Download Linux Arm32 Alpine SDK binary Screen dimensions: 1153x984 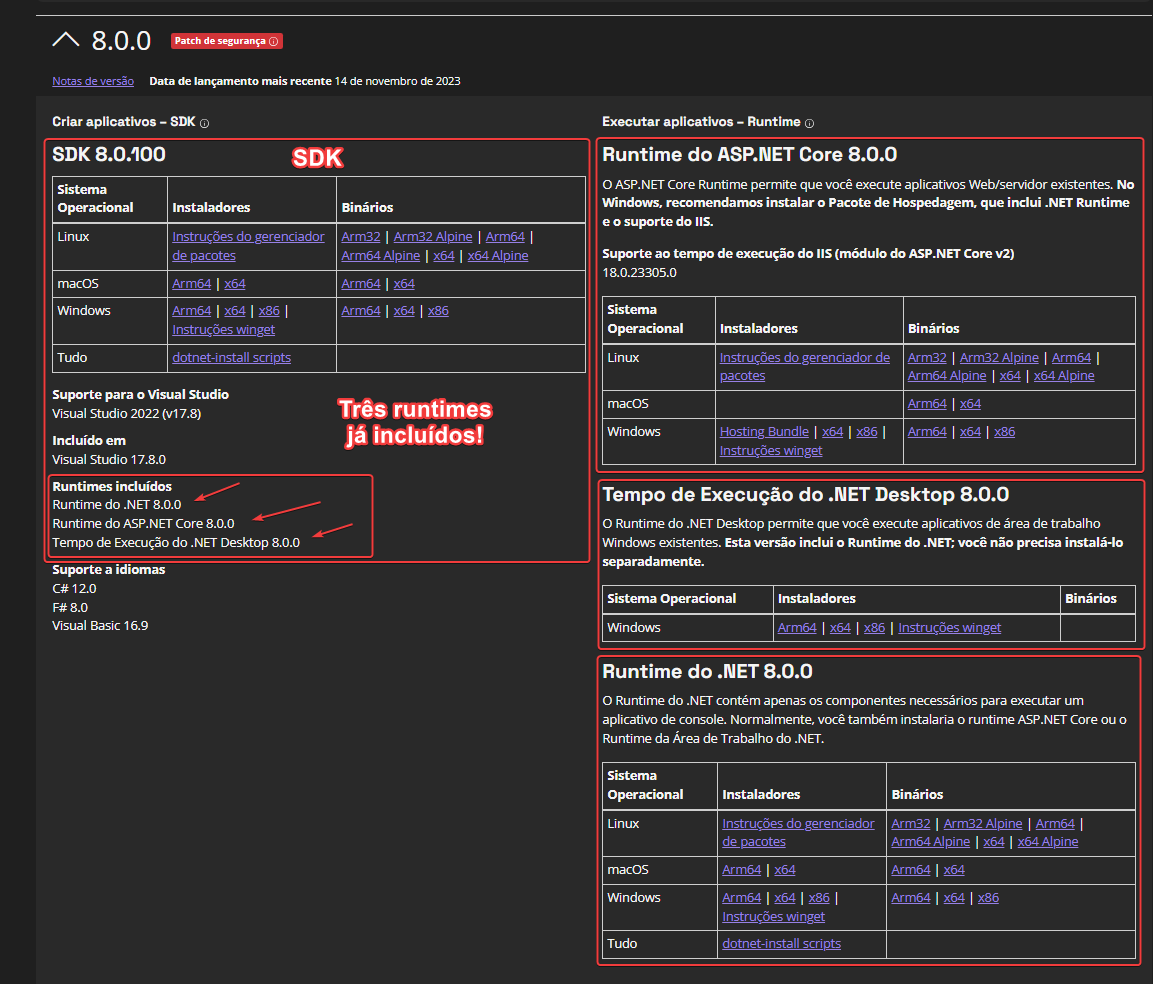tap(432, 236)
